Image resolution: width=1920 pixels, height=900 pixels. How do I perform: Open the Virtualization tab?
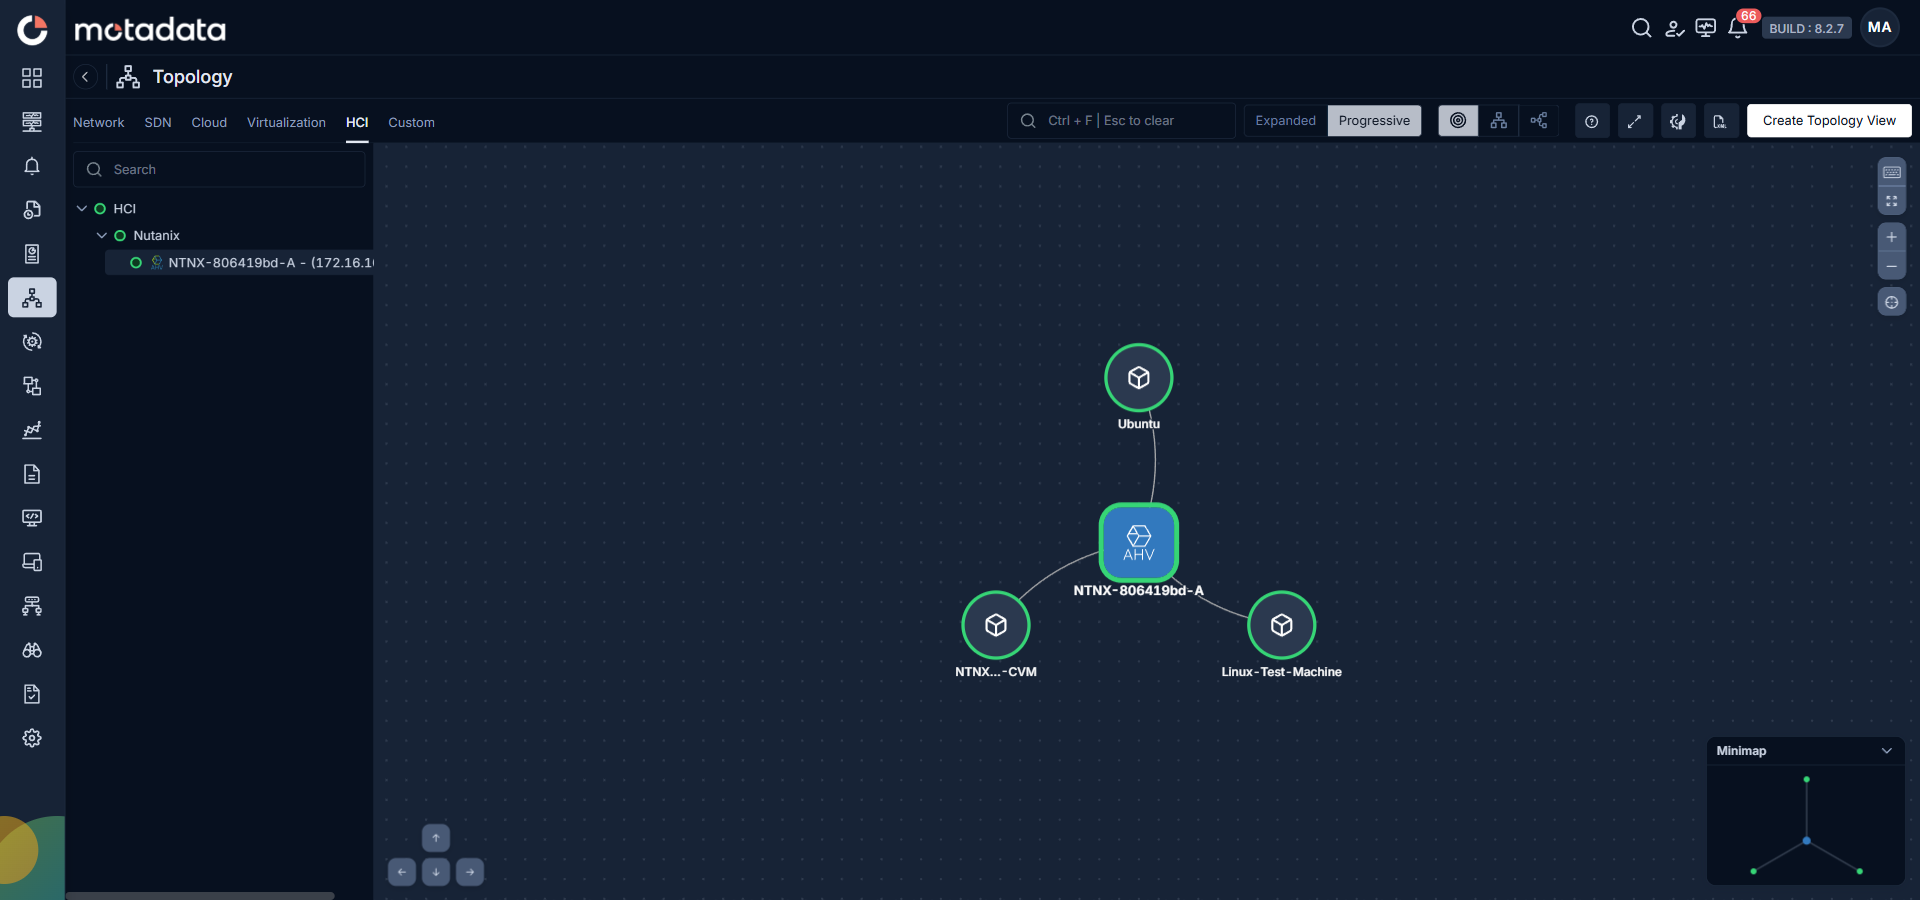pos(286,122)
